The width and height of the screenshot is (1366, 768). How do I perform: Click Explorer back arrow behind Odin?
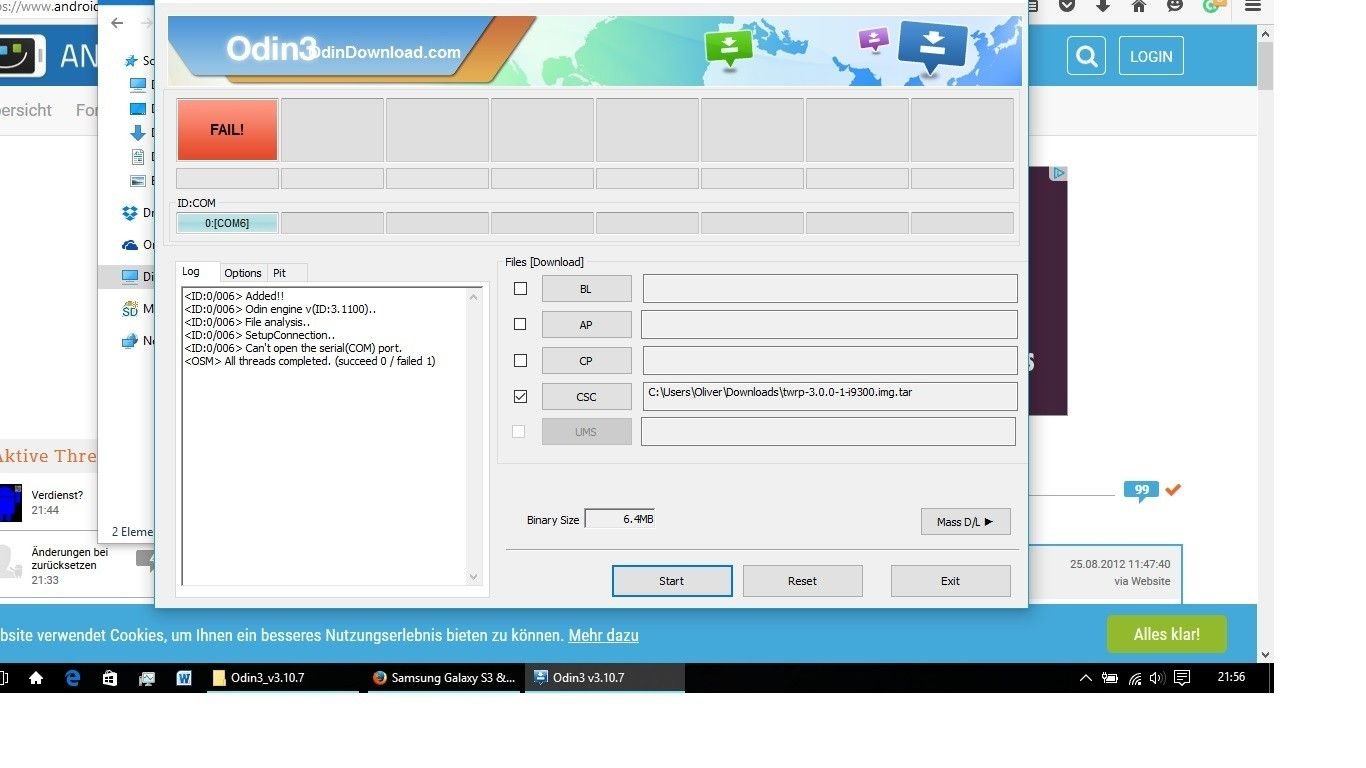[117, 23]
